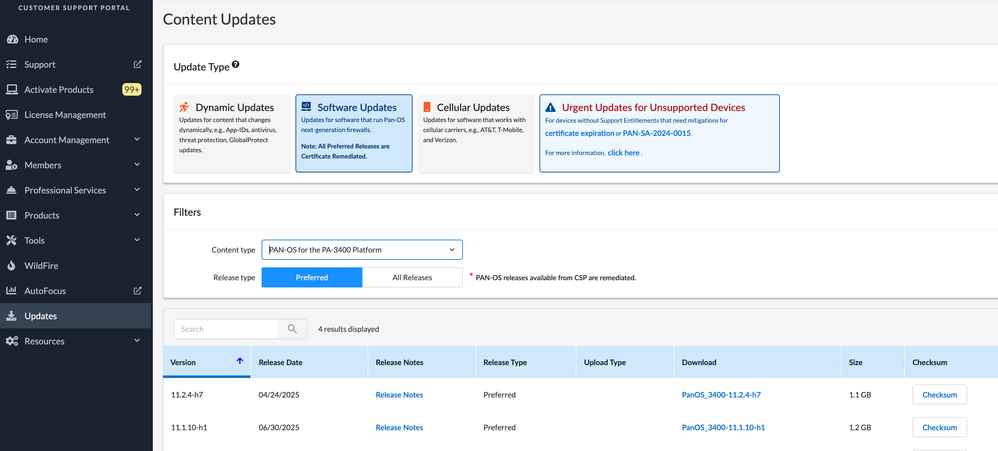Open the Updates sidebar item
The width and height of the screenshot is (998, 451).
click(x=76, y=316)
